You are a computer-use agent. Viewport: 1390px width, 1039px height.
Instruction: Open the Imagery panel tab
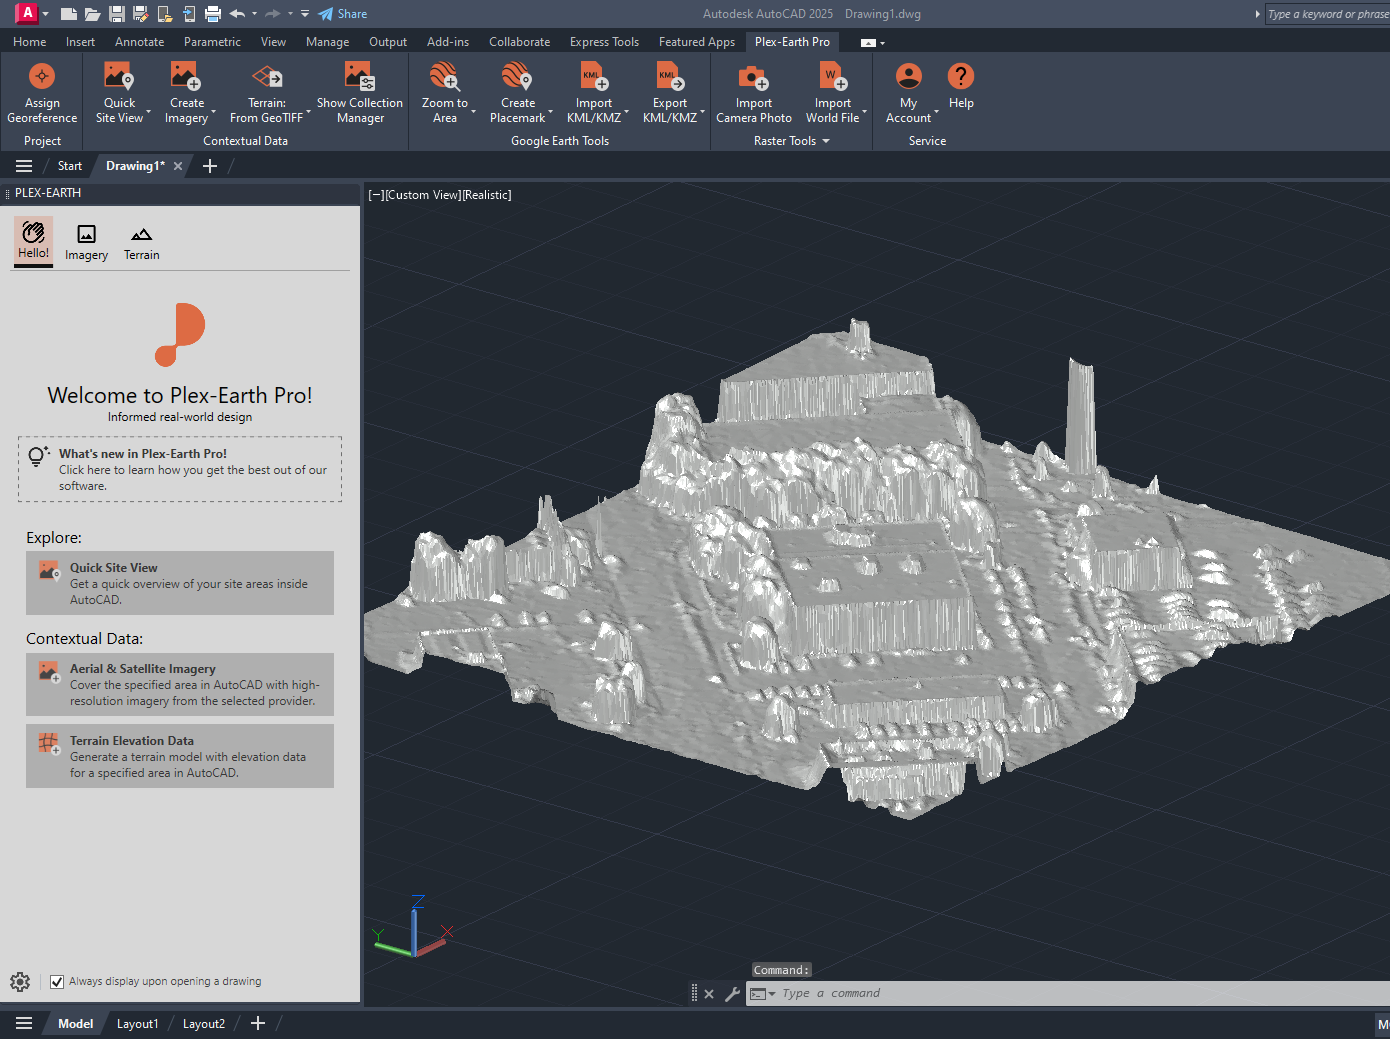(86, 243)
